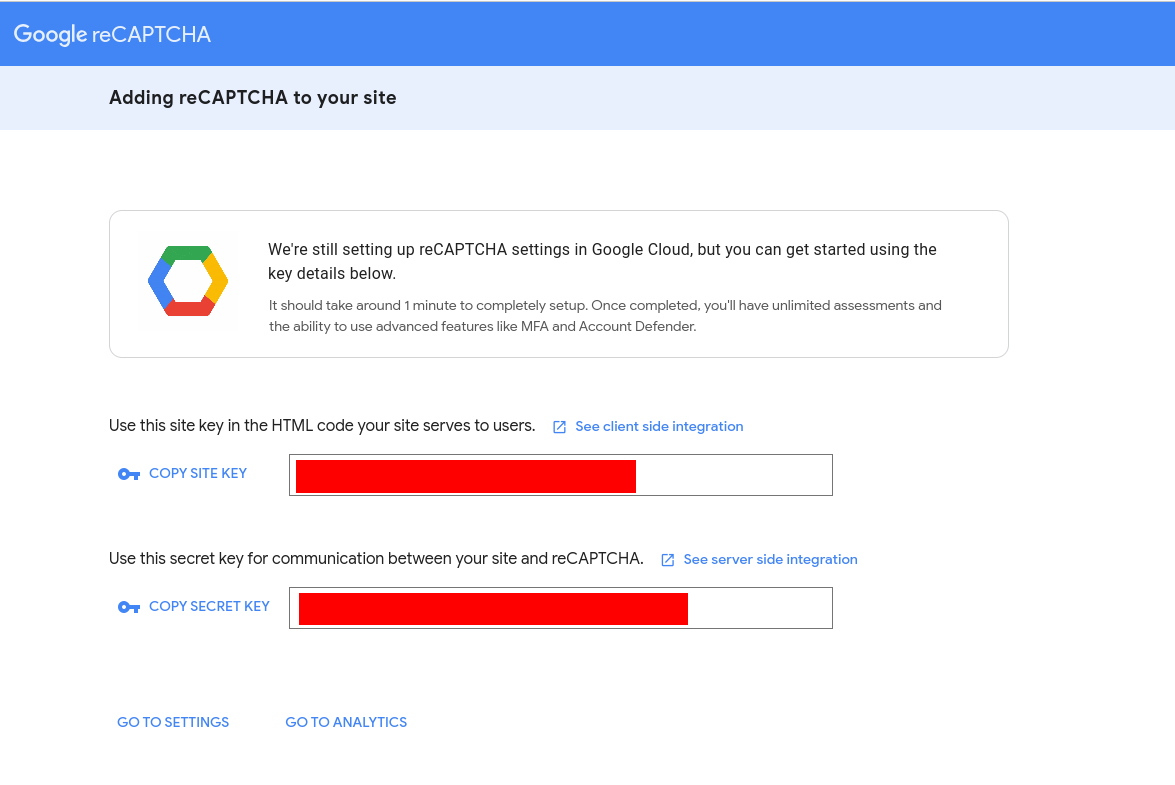This screenshot has height=785, width=1175.
Task: Click the Google reCAPTCHA logo
Action: (112, 34)
